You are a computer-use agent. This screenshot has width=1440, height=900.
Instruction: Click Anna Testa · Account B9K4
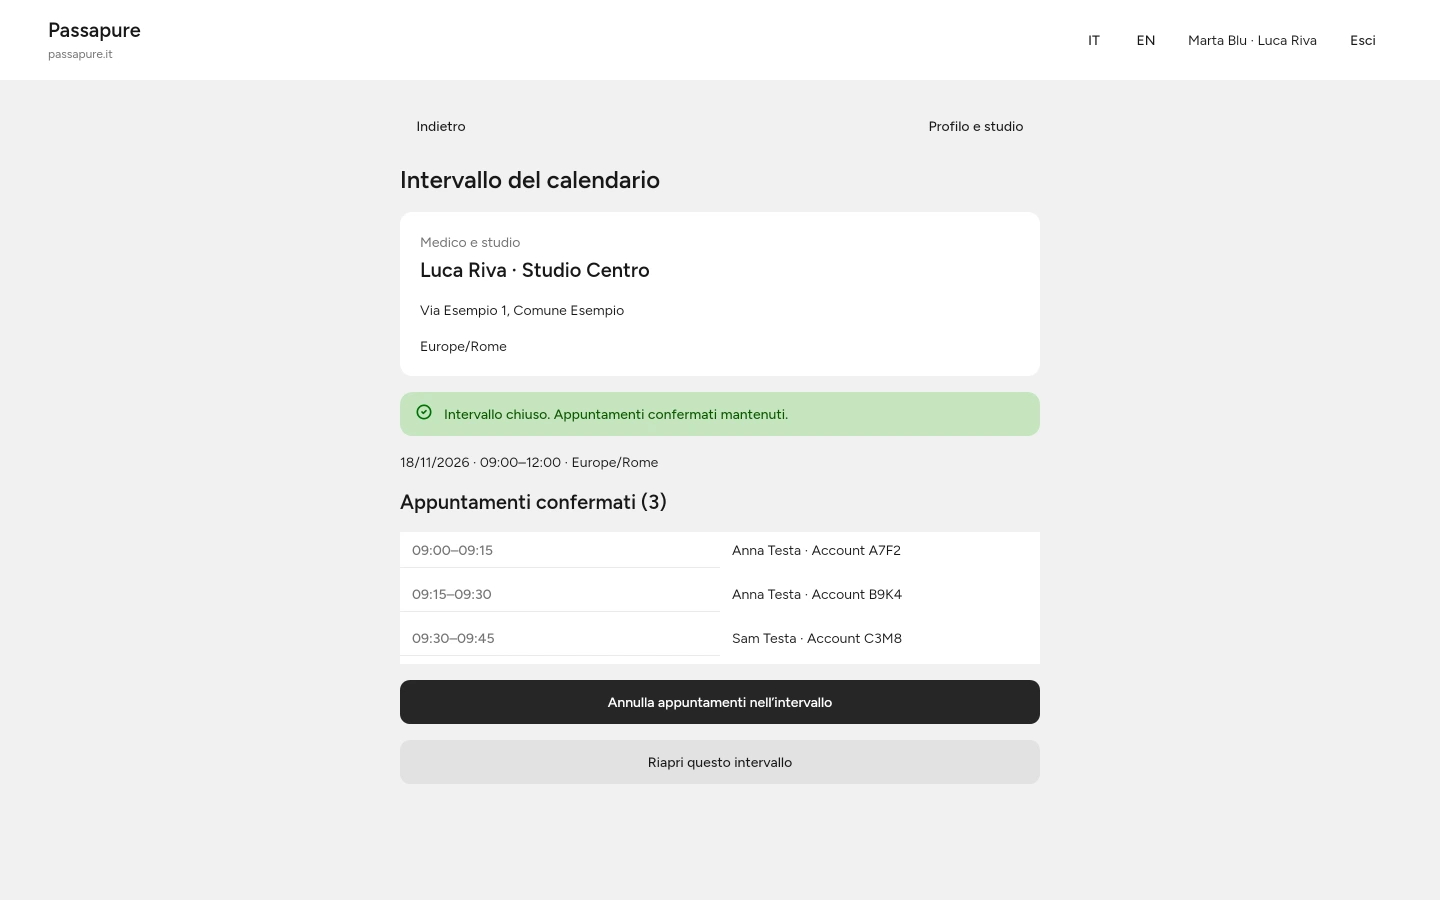[x=817, y=594]
